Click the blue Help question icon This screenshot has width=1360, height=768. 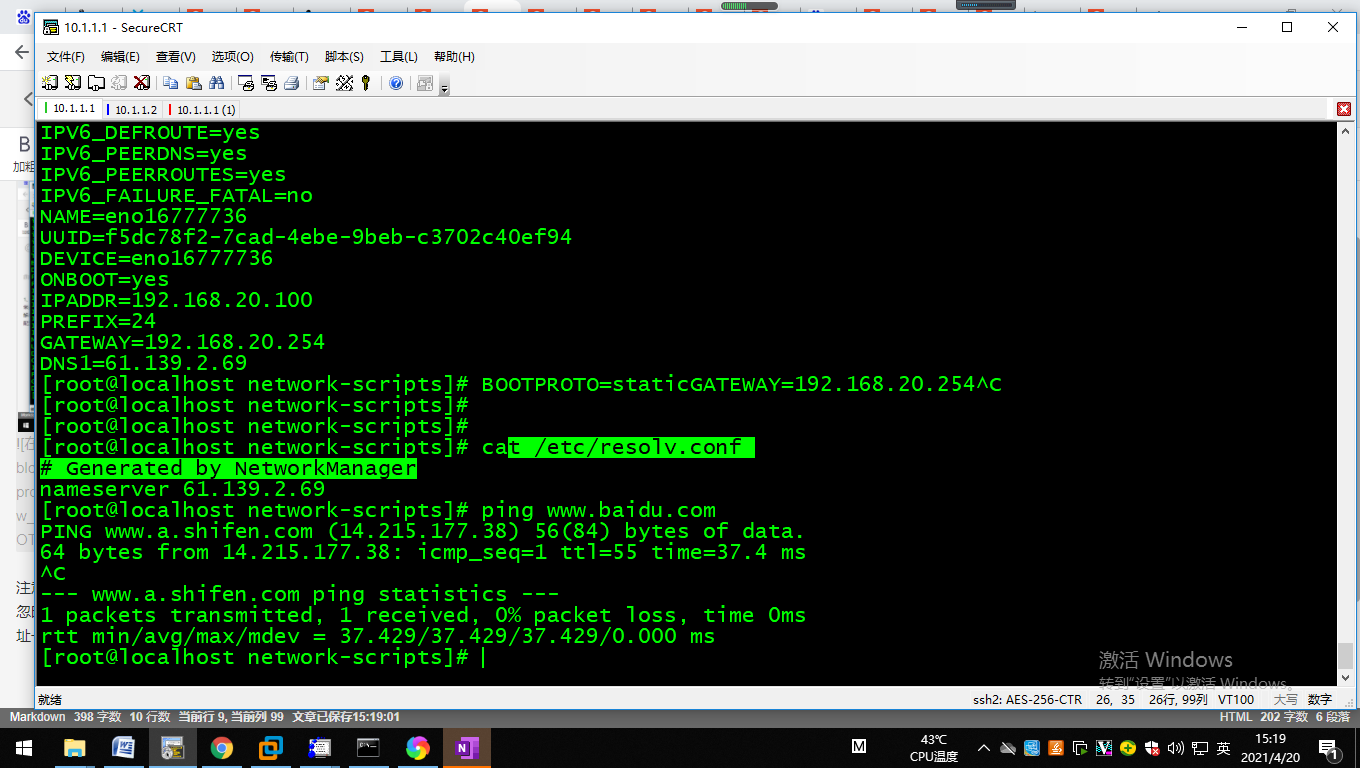tap(396, 83)
